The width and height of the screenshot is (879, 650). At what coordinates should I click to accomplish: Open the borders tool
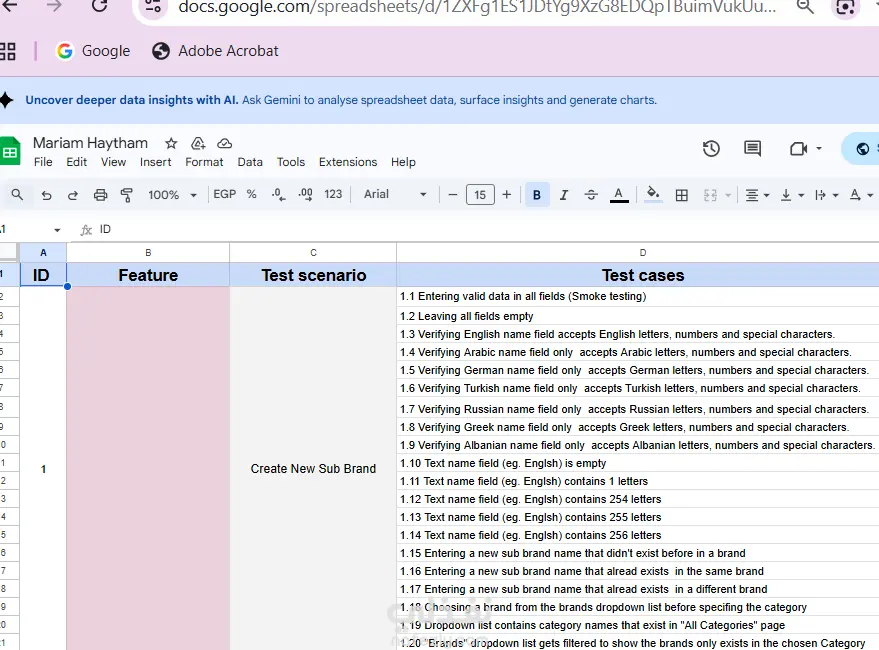point(682,195)
